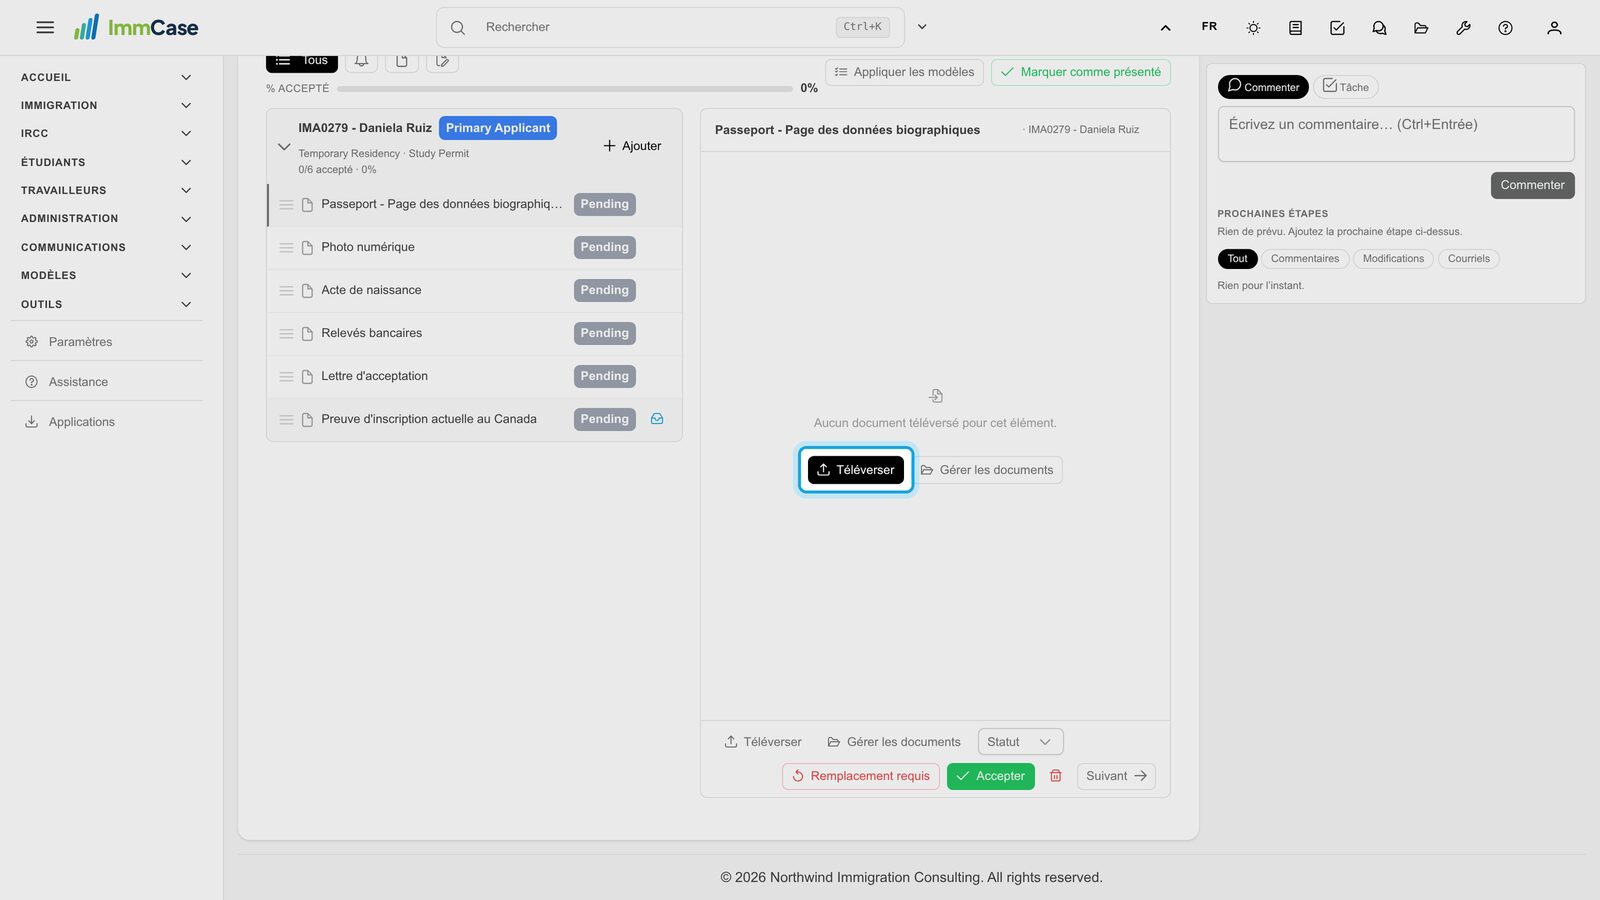Open the chat bubbles icon in header
1600x900 pixels.
click(1379, 28)
